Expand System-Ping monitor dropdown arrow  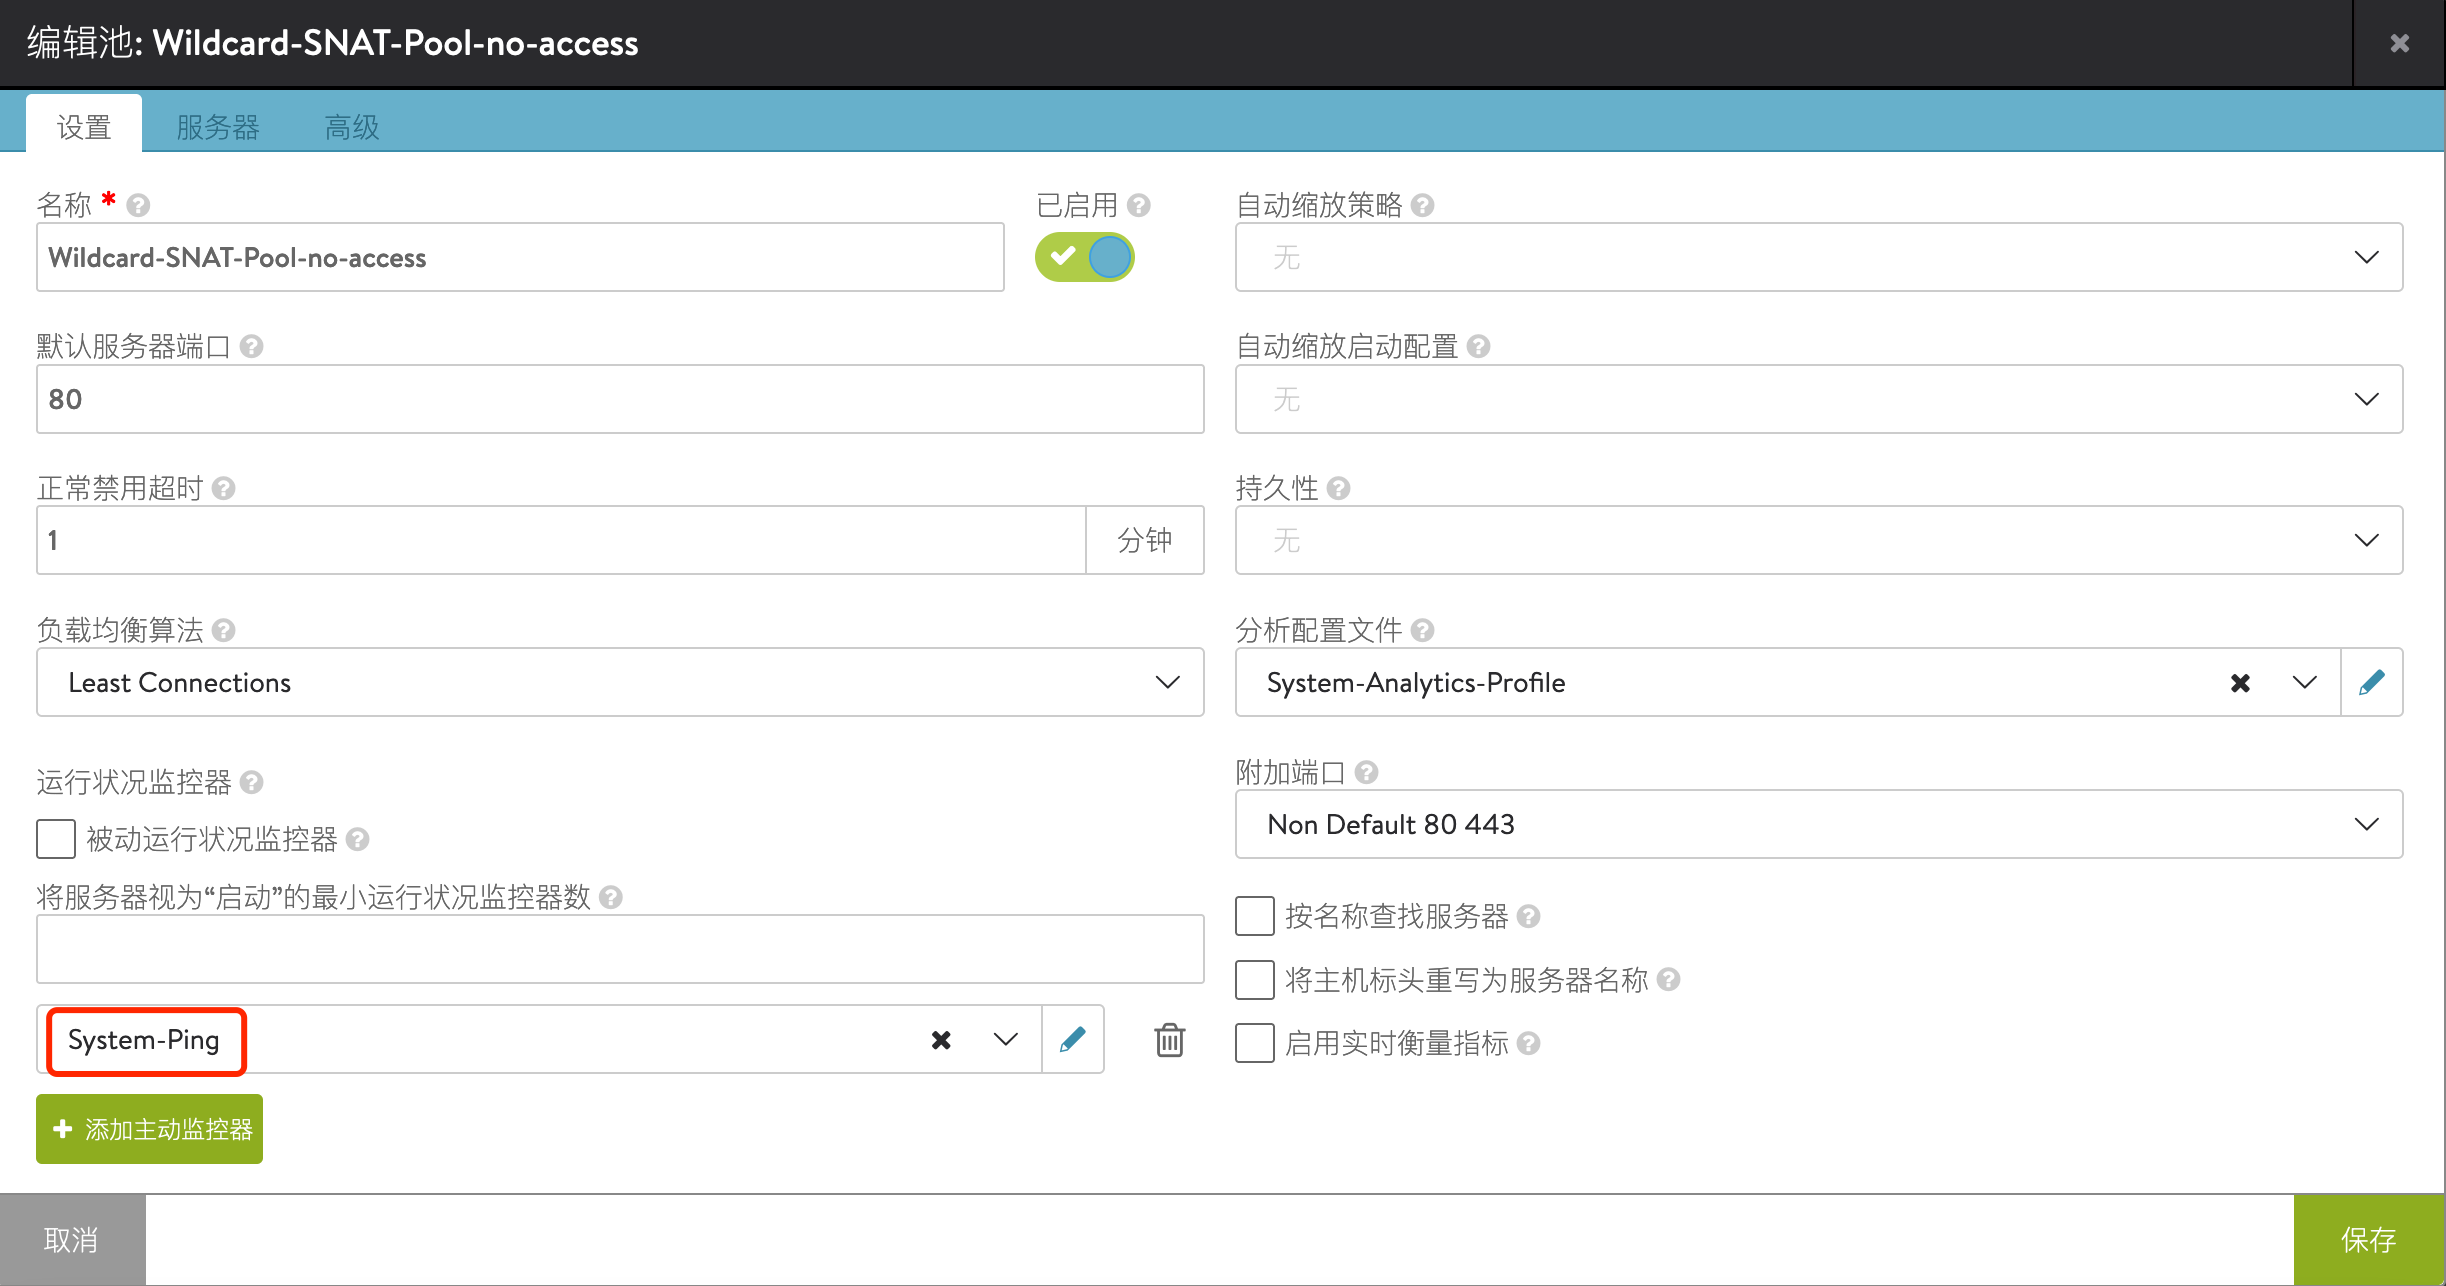[x=1006, y=1040]
